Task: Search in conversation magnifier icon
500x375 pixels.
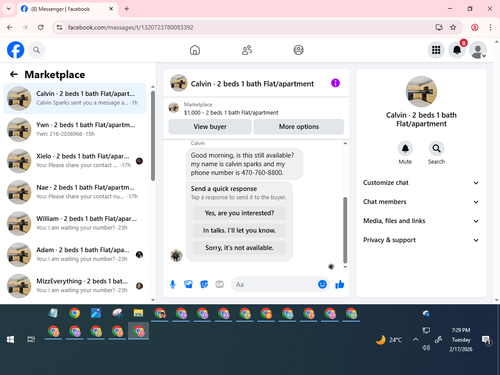Action: 436,149
